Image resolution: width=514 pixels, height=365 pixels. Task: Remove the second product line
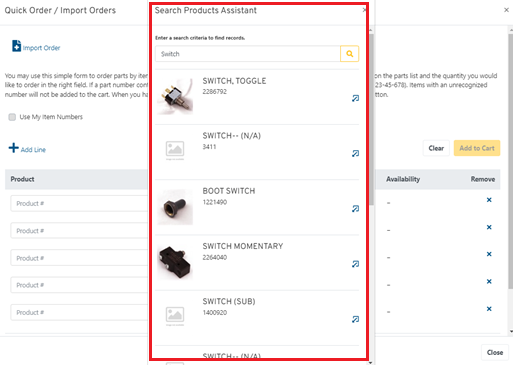(489, 227)
